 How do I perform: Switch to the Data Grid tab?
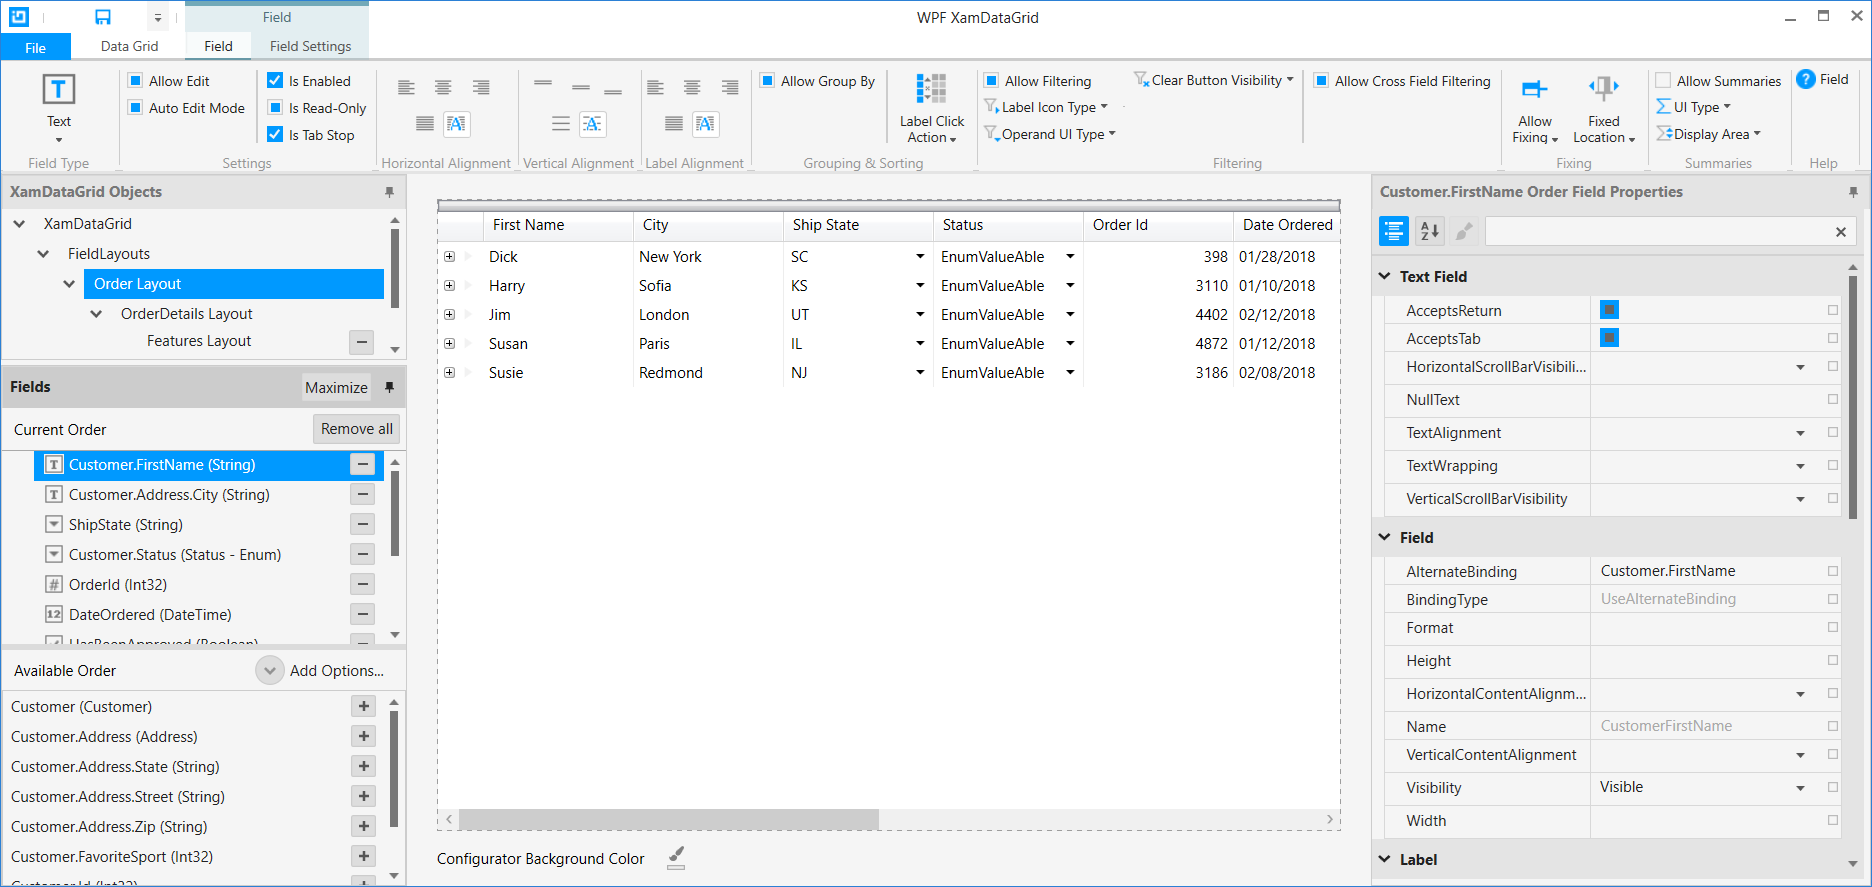point(129,46)
